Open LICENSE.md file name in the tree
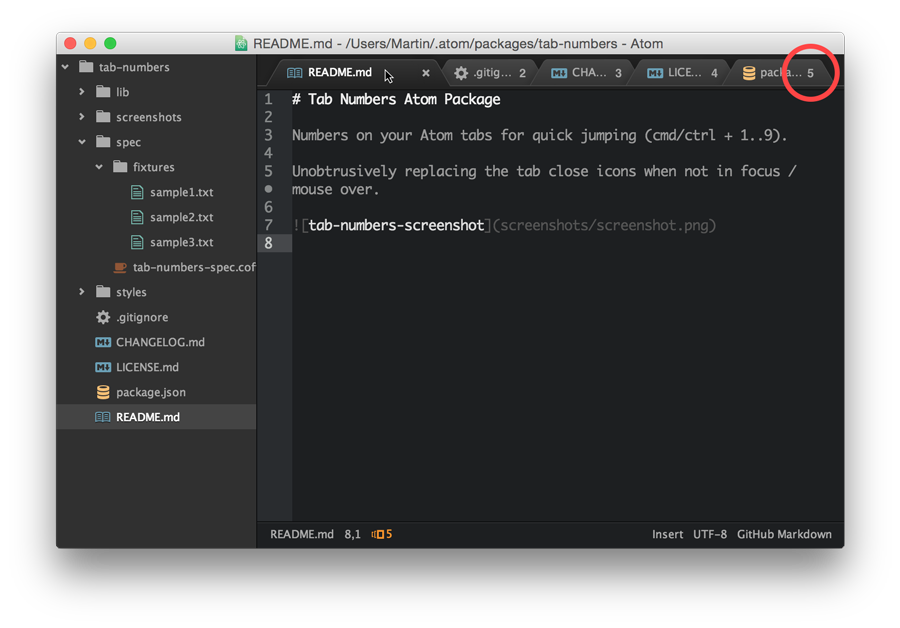 point(147,367)
